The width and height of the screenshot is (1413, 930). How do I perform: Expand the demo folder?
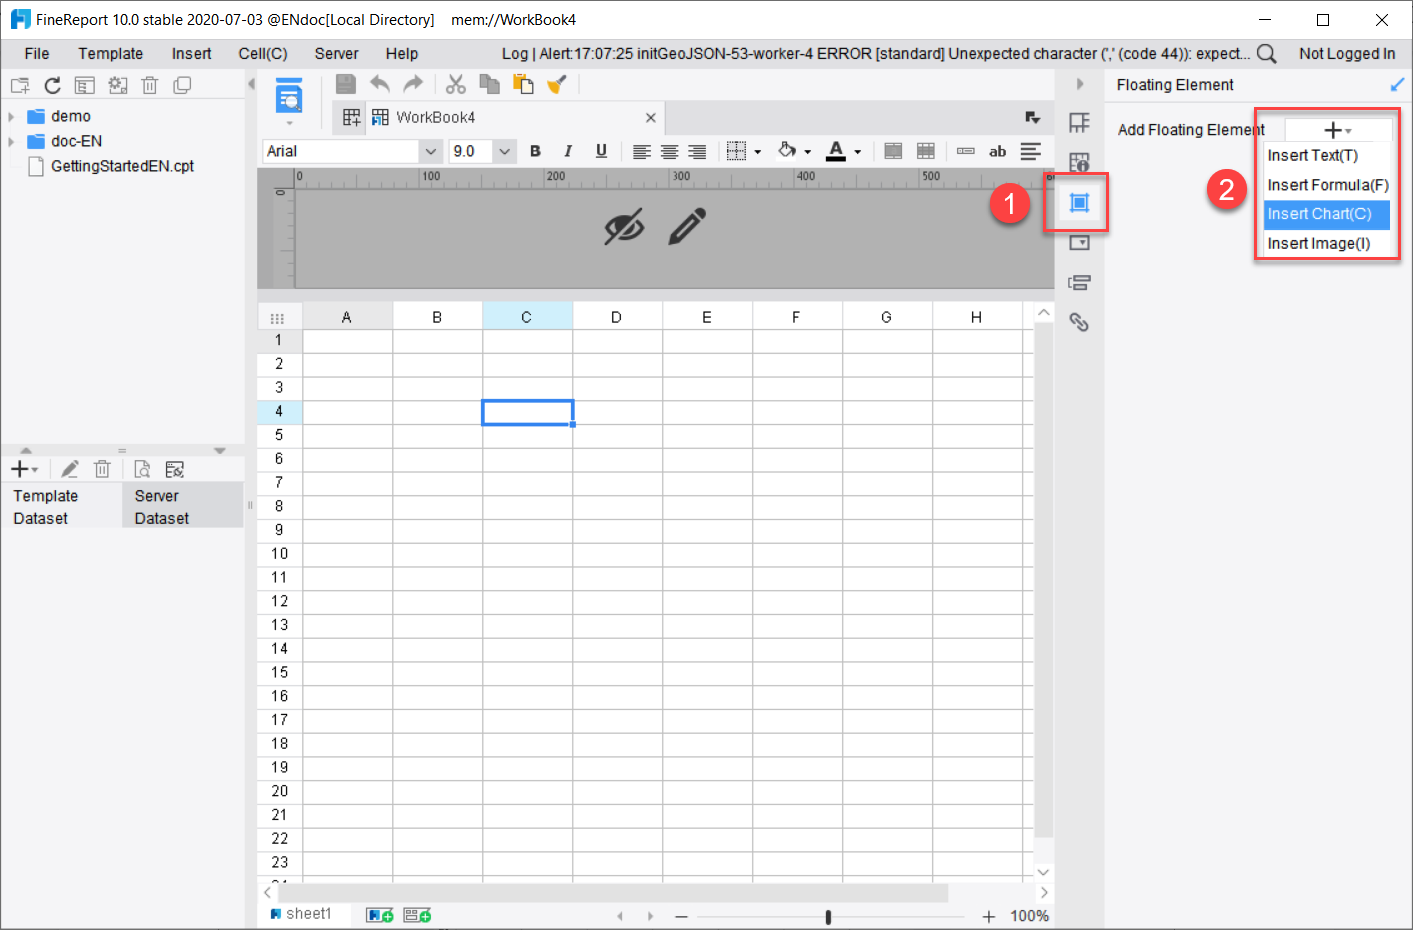[11, 117]
